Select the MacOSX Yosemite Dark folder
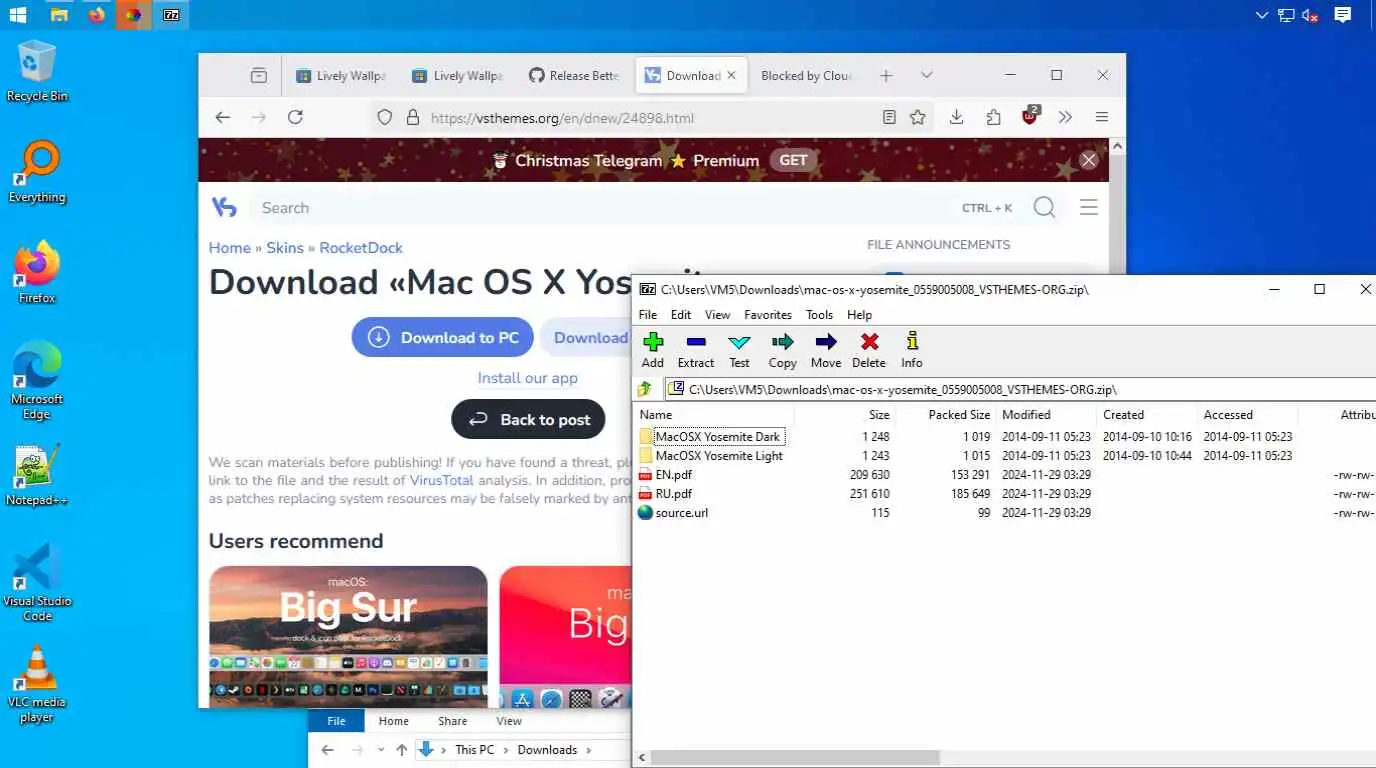 718,437
